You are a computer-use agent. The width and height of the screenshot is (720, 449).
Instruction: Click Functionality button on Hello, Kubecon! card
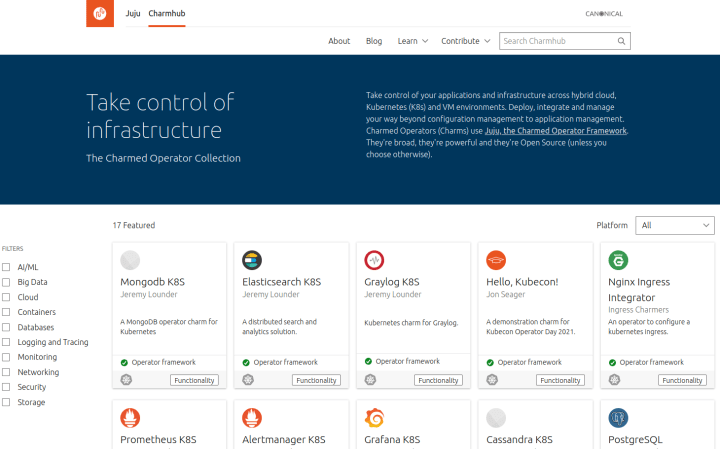[560, 380]
